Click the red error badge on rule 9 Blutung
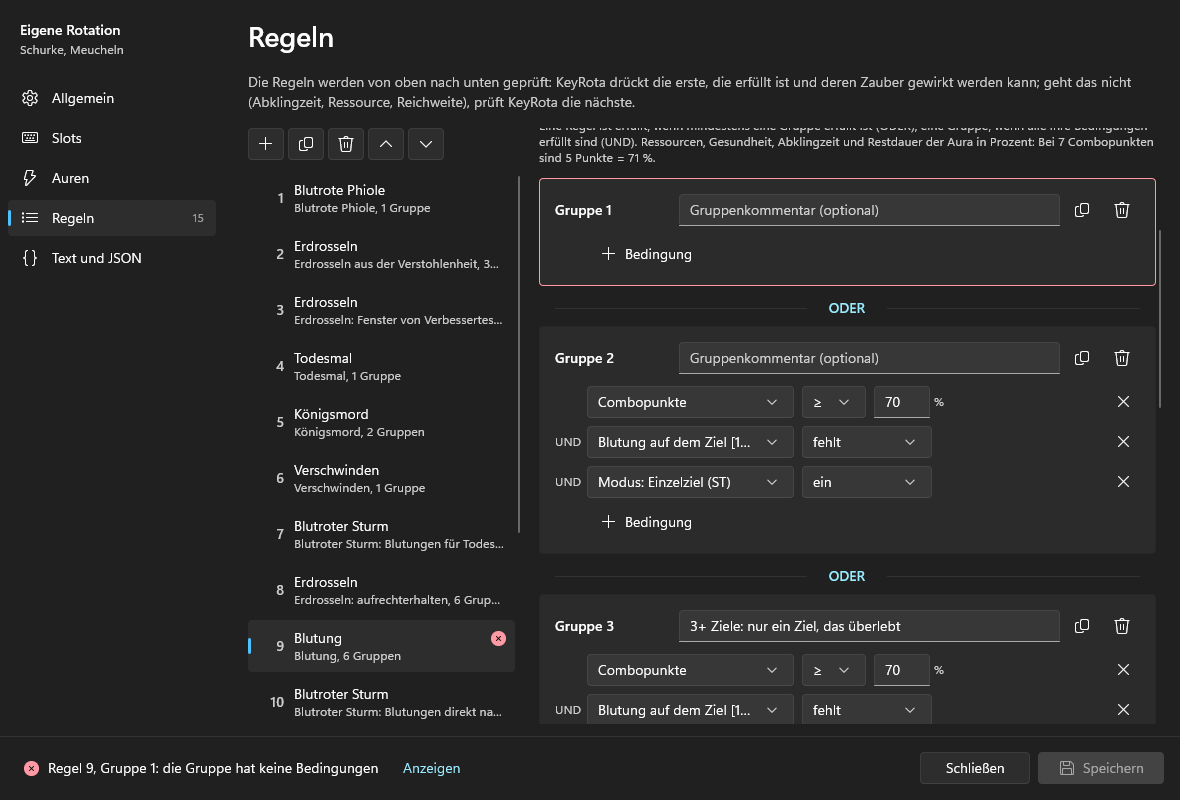Viewport: 1180px width, 800px height. coord(498,638)
